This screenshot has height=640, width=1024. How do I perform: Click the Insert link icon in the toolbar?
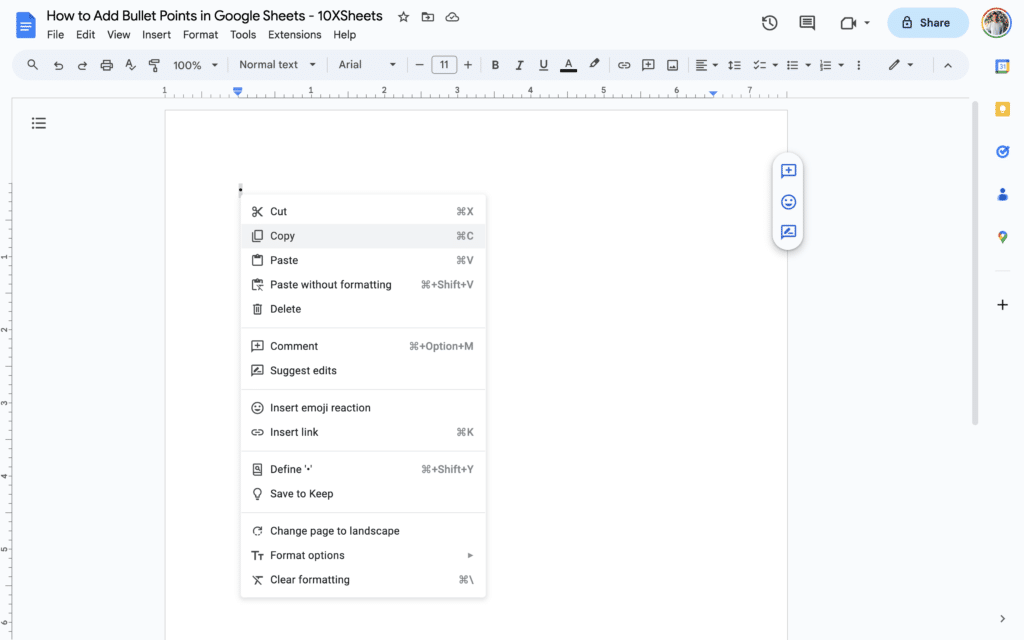pyautogui.click(x=624, y=64)
